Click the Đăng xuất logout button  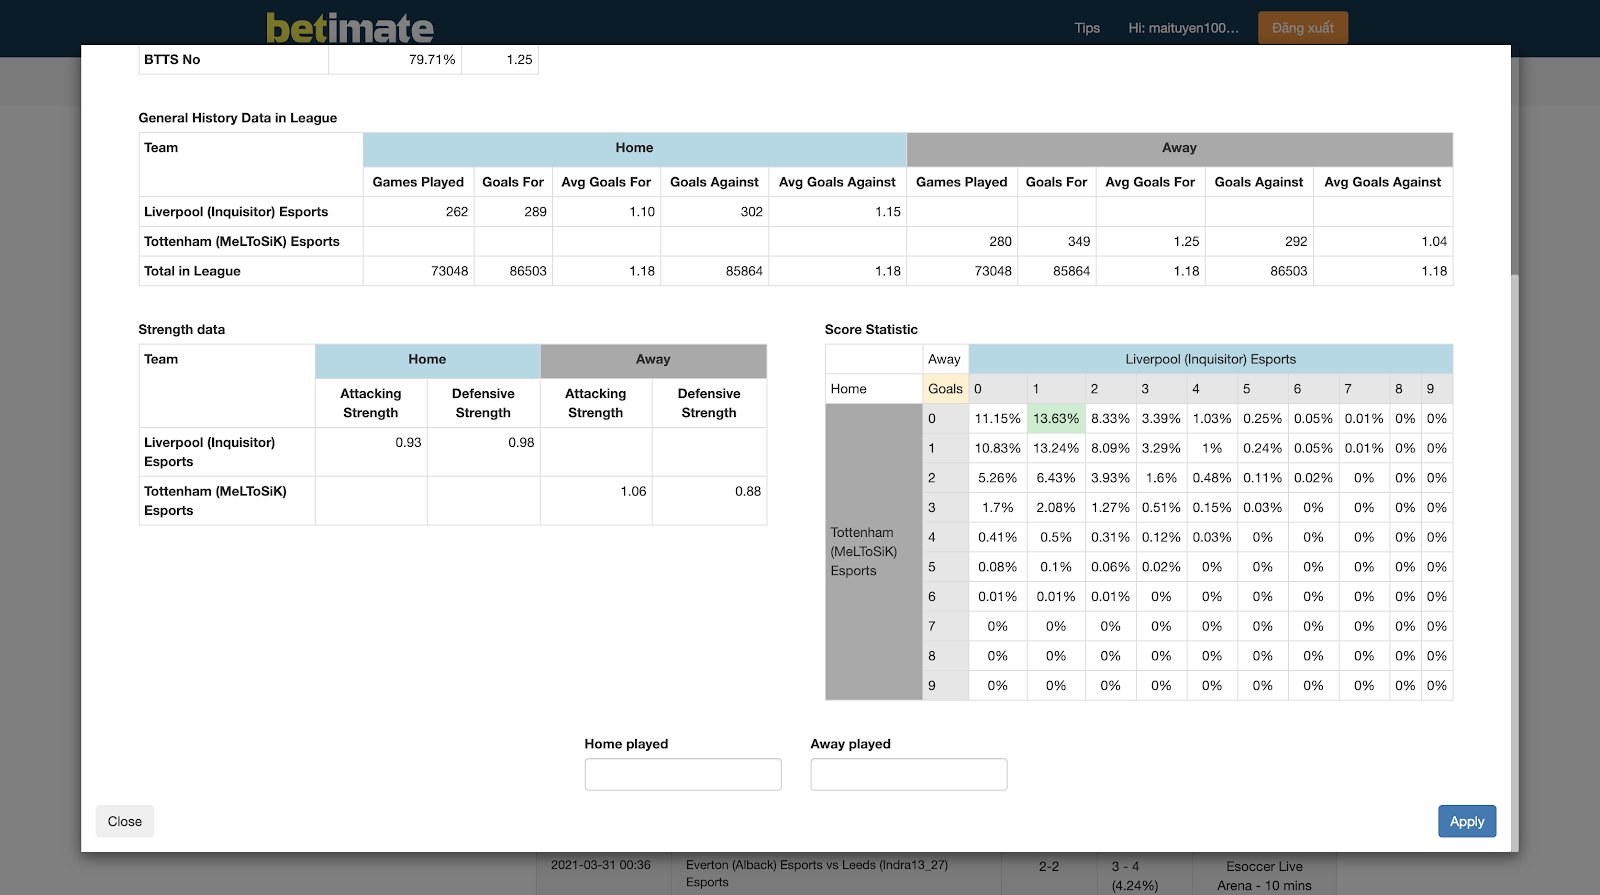coord(1303,28)
